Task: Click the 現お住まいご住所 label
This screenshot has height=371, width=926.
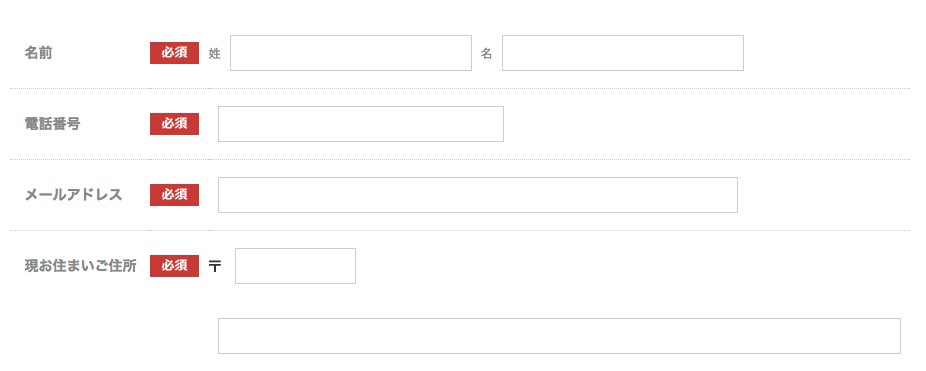Action: [80, 266]
